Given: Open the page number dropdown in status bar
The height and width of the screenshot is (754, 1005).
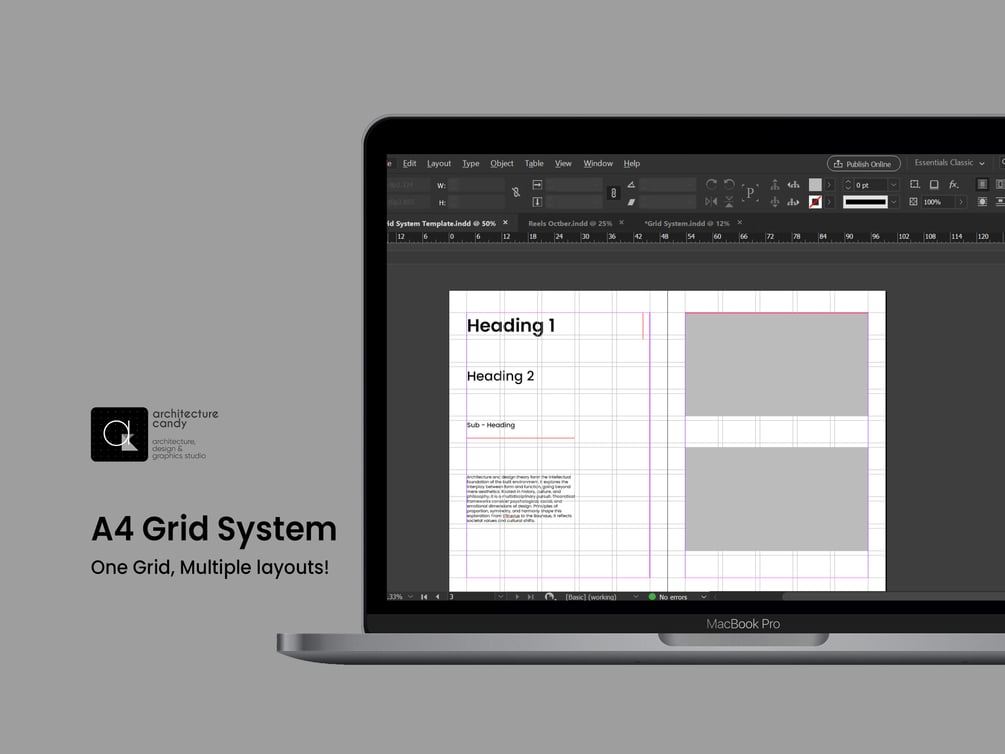Looking at the screenshot, I should pyautogui.click(x=500, y=597).
